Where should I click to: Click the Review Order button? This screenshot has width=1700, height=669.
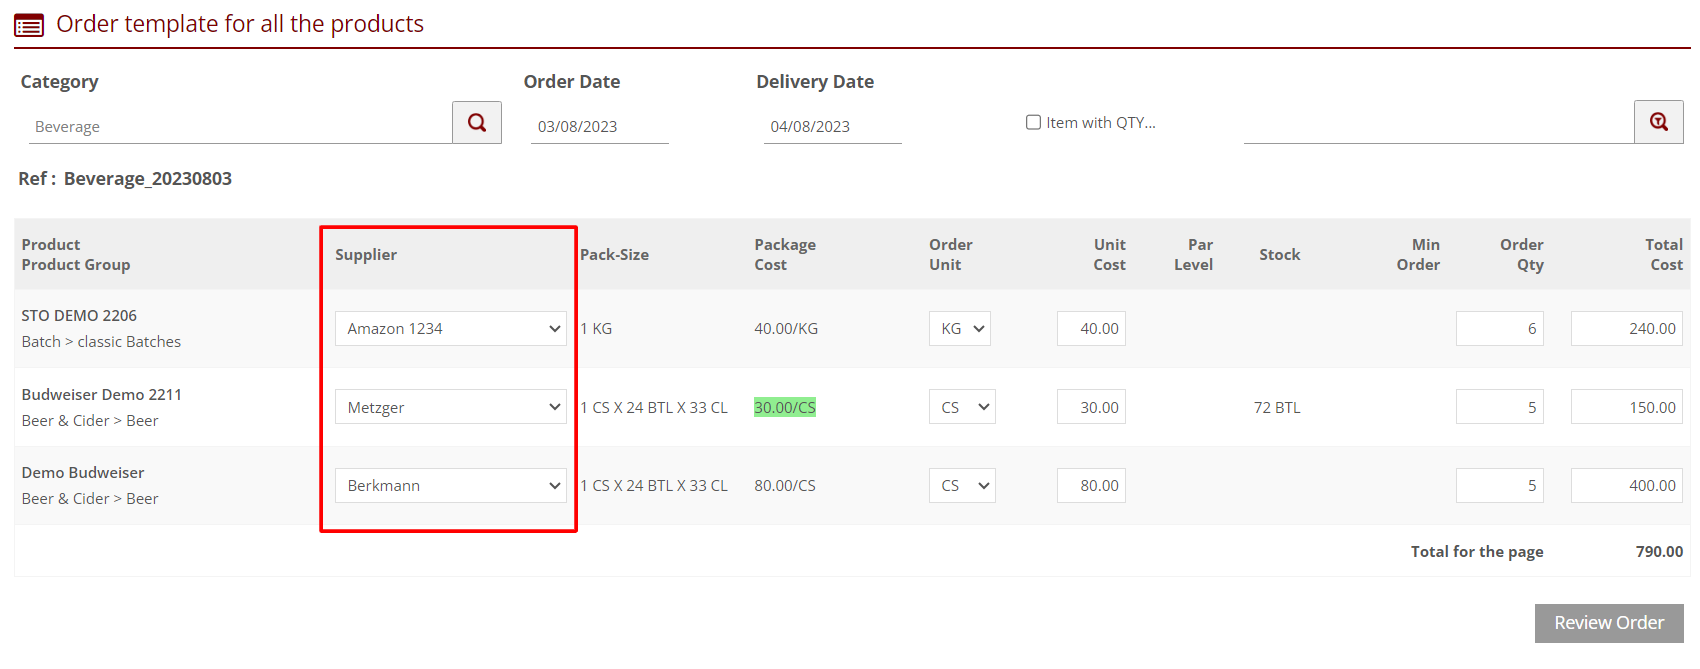coord(1608,623)
